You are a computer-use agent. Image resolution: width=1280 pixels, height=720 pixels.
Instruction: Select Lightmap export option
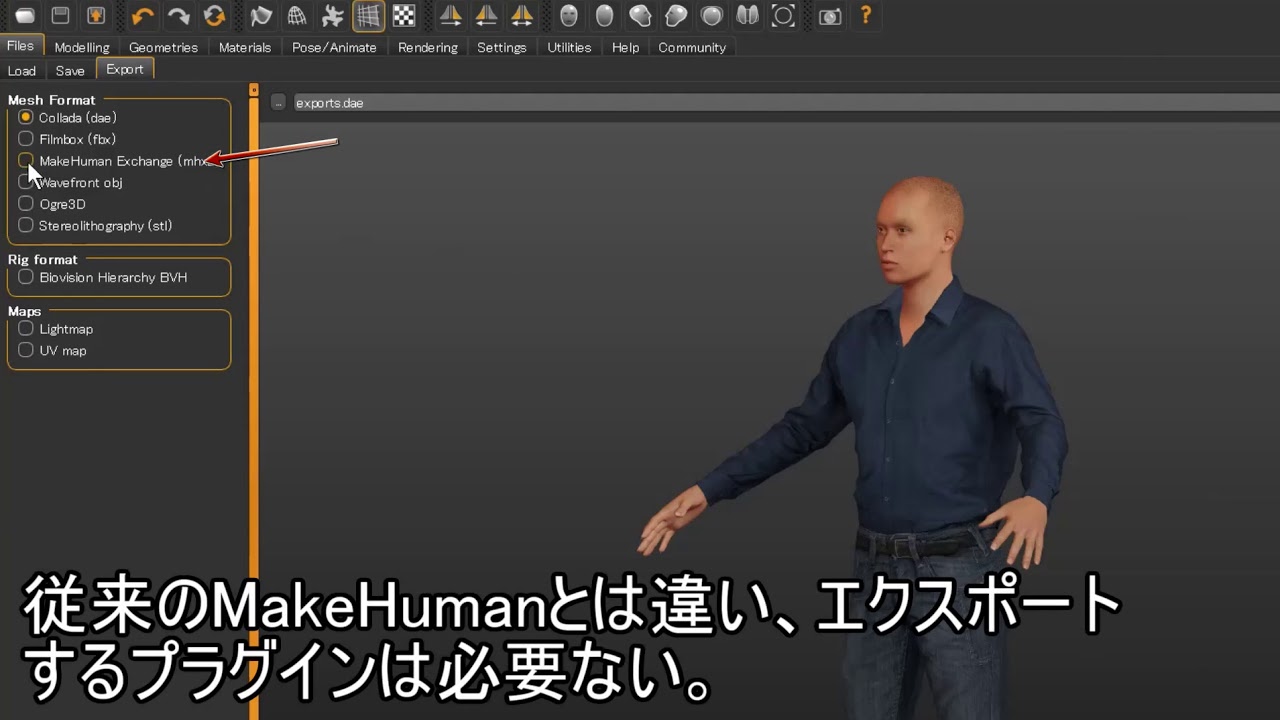[56, 329]
